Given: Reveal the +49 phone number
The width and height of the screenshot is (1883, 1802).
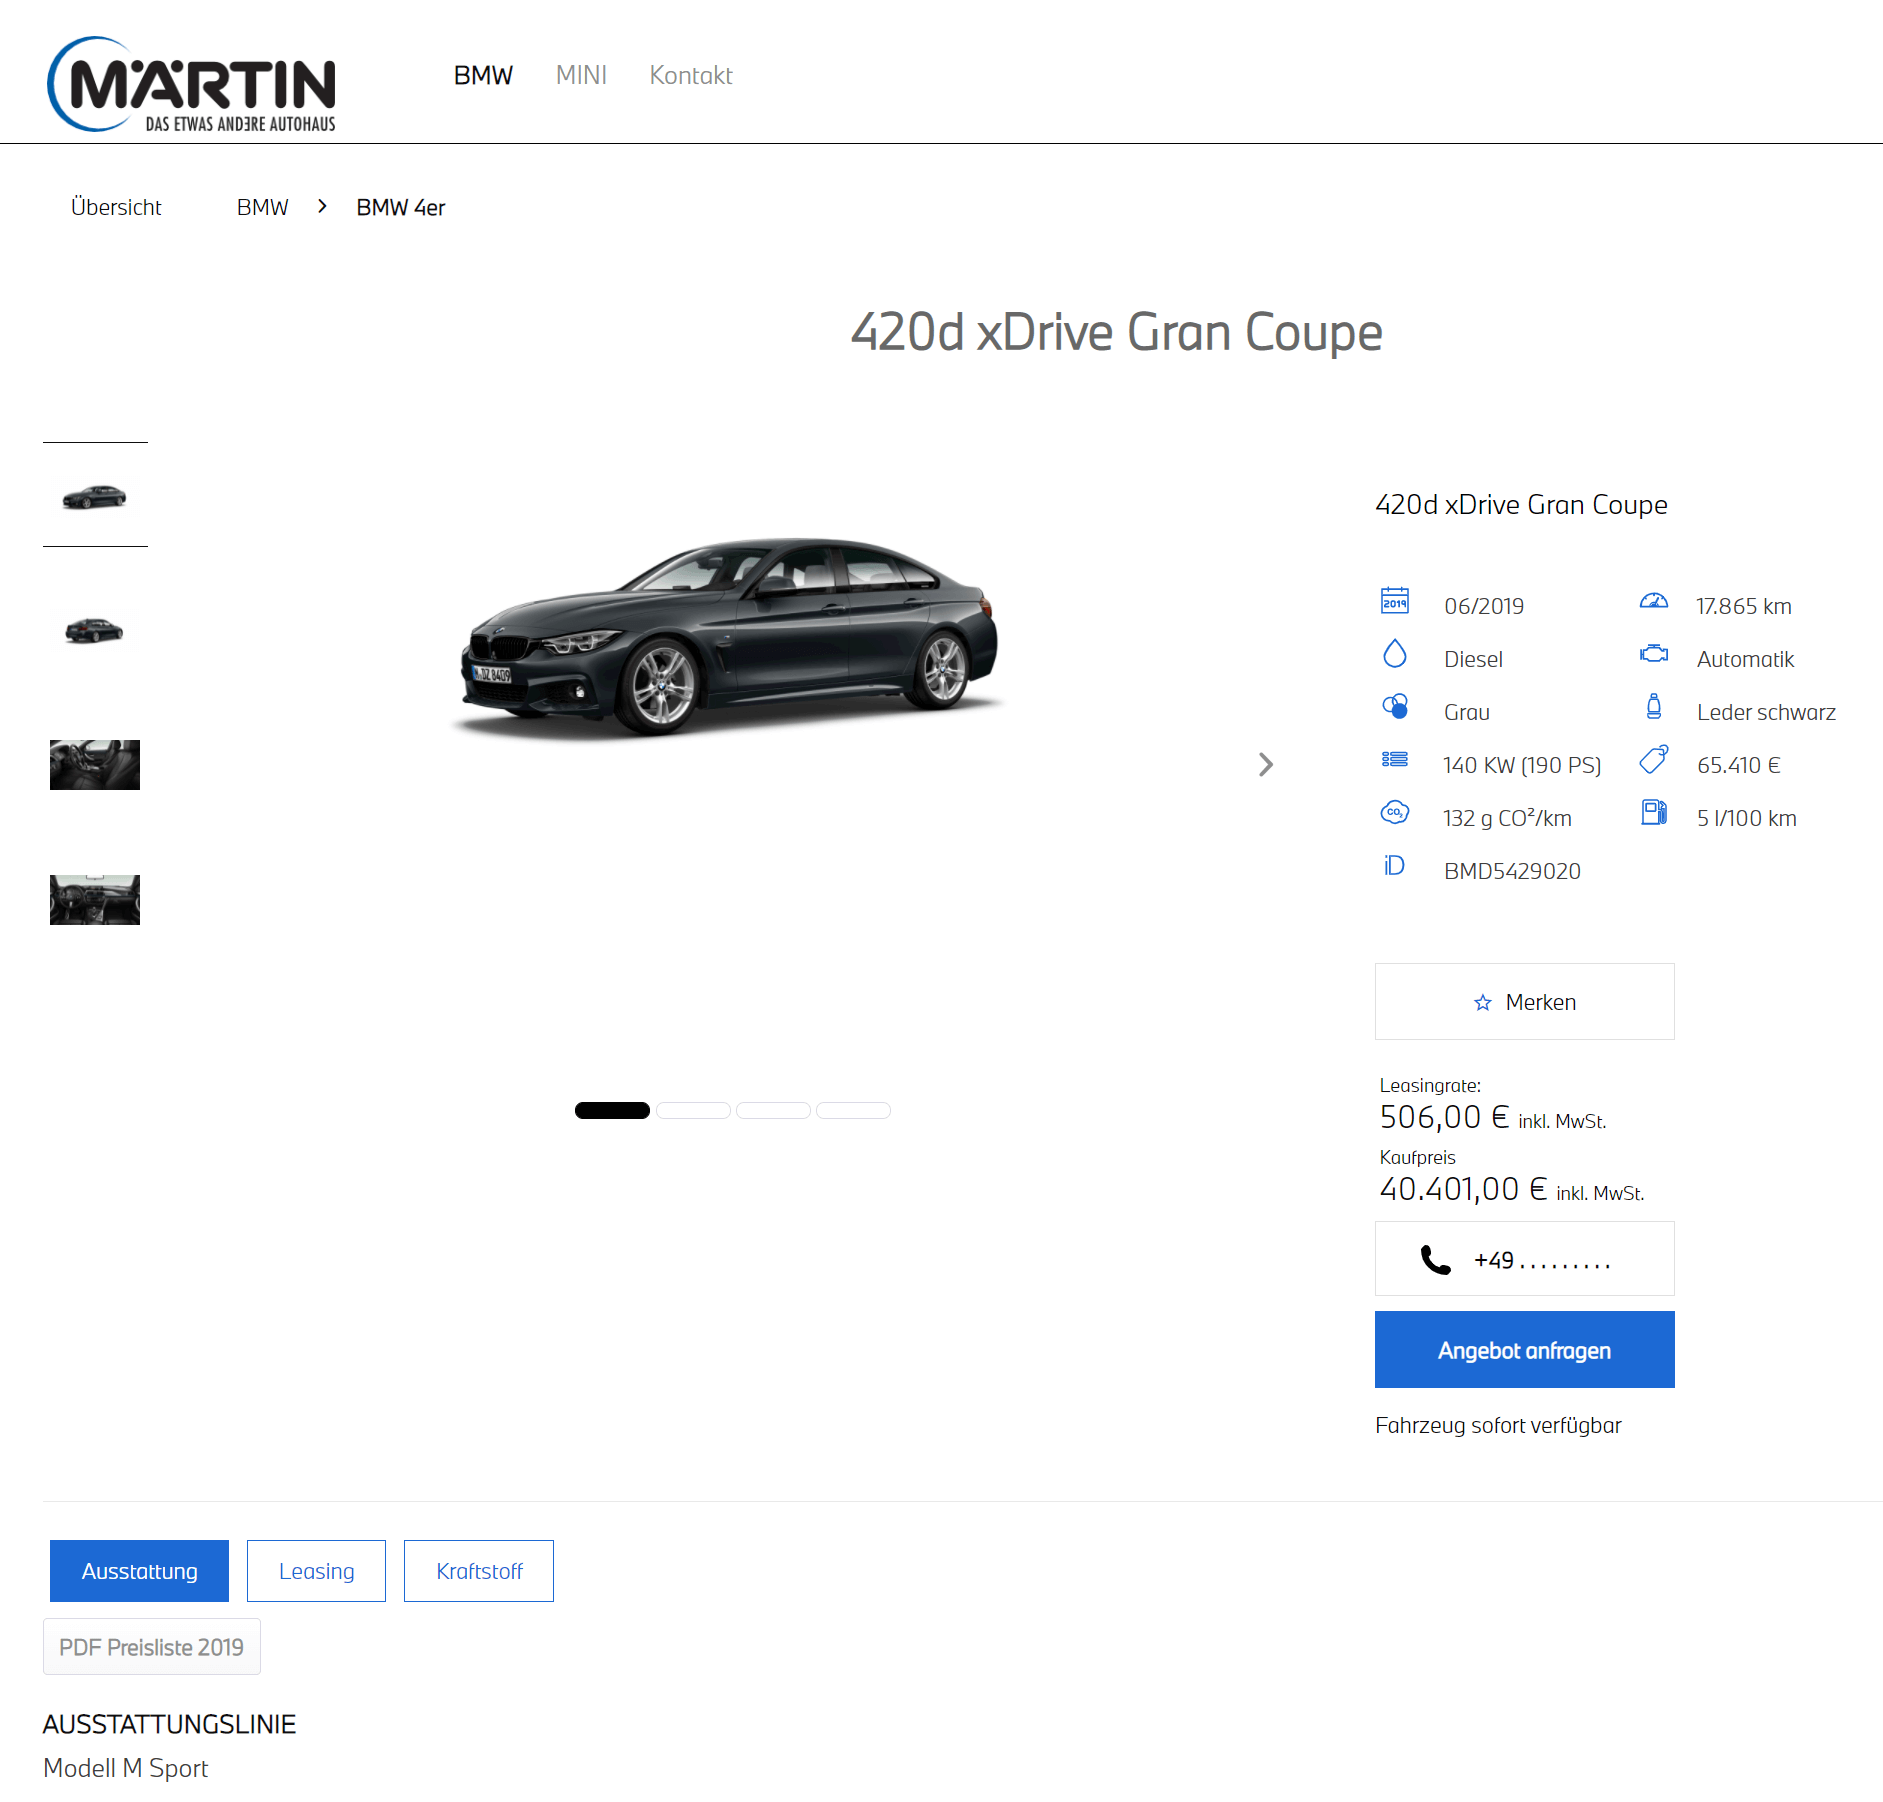Looking at the screenshot, I should pos(1525,1259).
